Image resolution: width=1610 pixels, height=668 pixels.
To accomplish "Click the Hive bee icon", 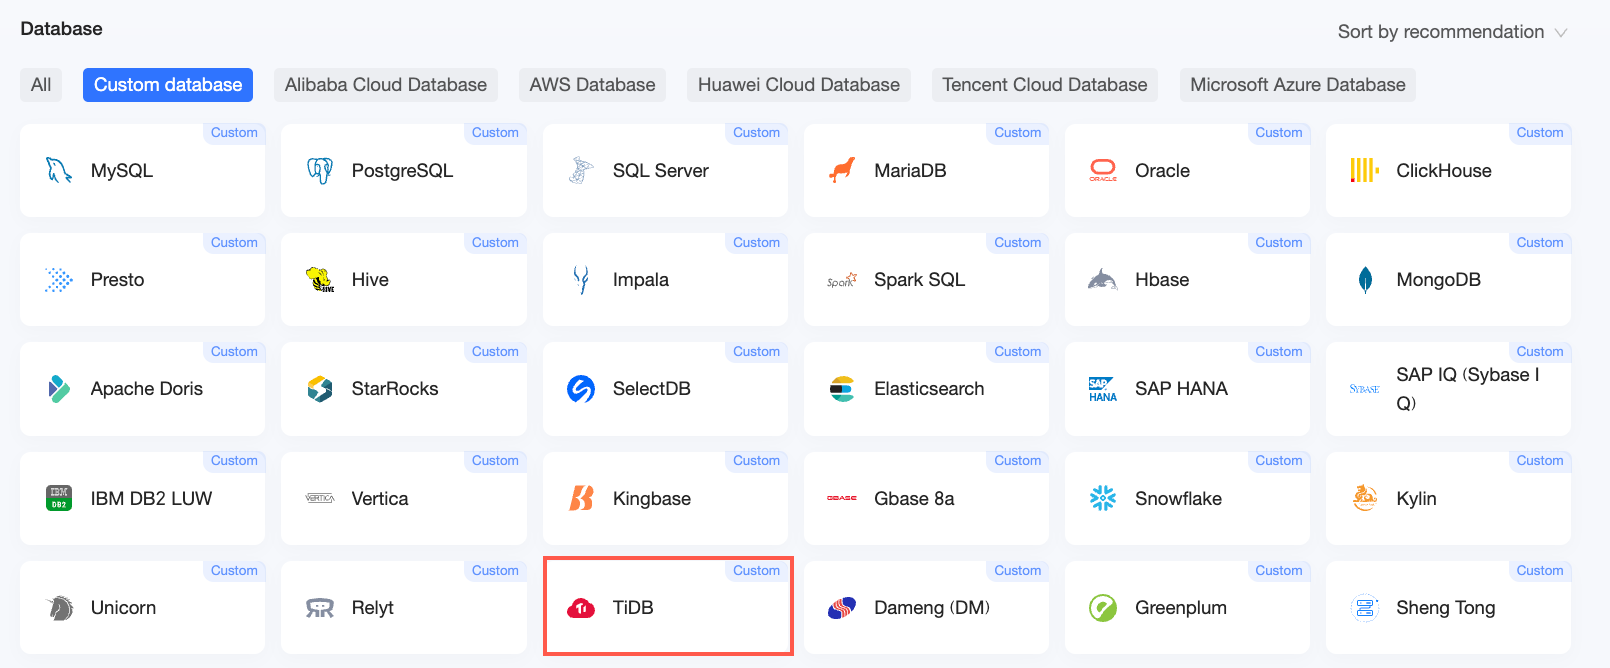I will (x=320, y=280).
